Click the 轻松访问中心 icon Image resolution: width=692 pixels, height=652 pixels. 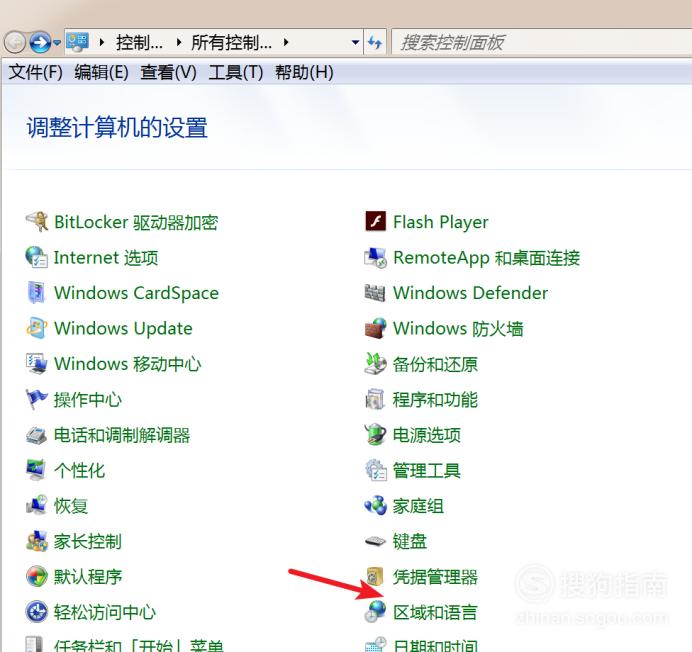pos(37,612)
